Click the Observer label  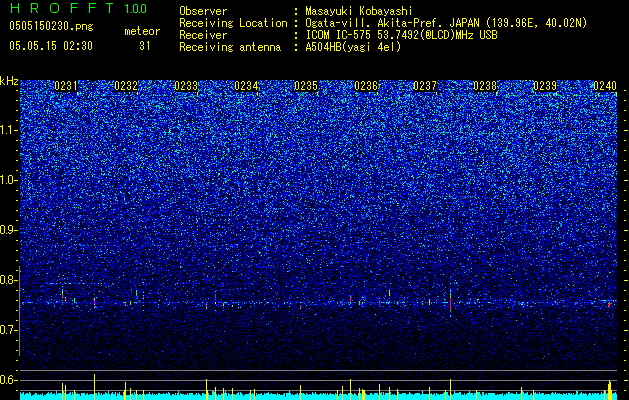point(203,11)
